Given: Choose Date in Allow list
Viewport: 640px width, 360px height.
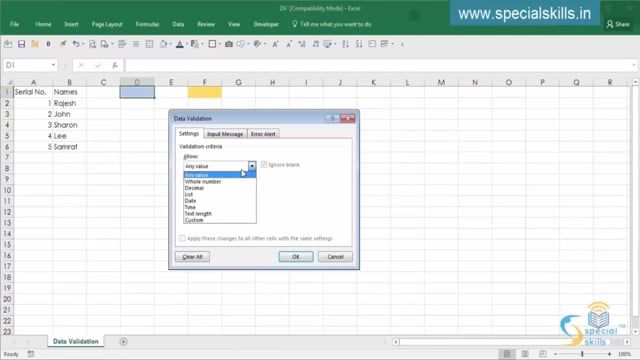Looking at the screenshot, I should (x=220, y=201).
